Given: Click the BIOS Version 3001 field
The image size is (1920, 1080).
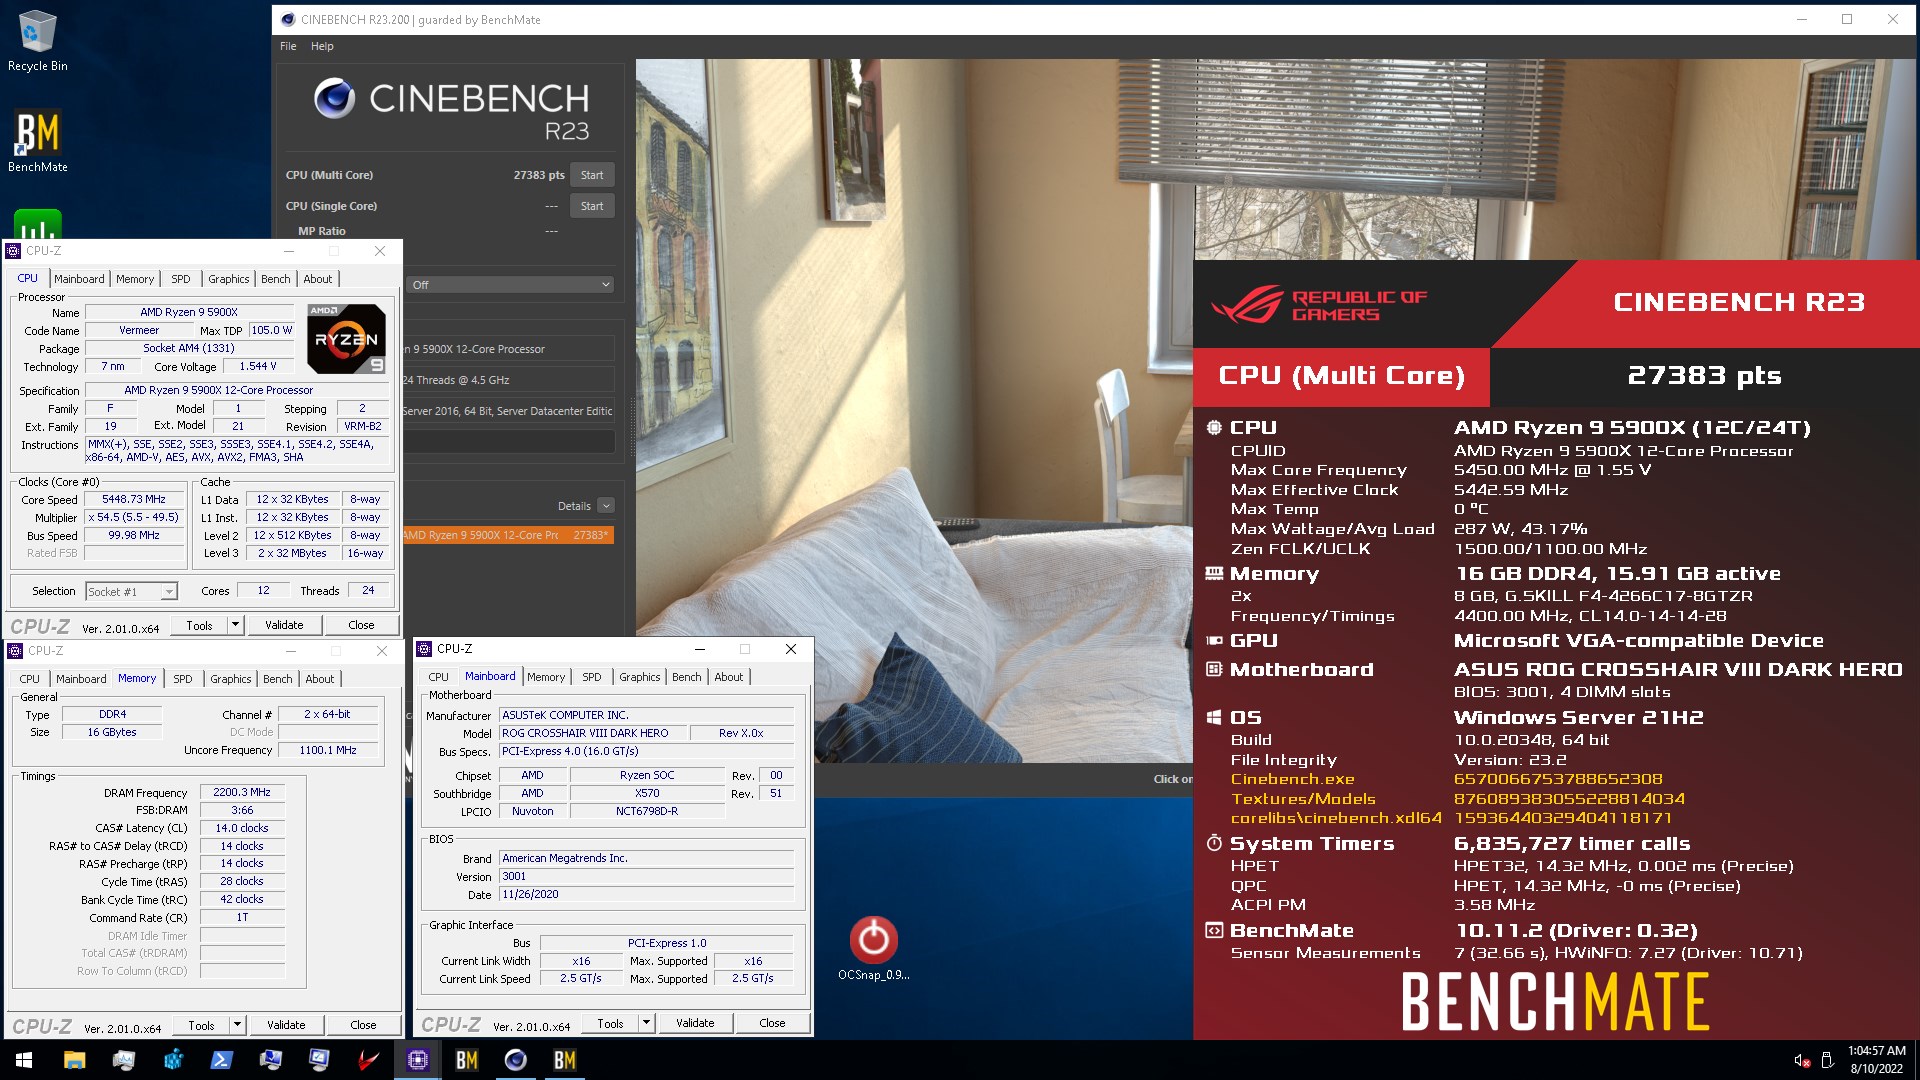Looking at the screenshot, I should 646,876.
